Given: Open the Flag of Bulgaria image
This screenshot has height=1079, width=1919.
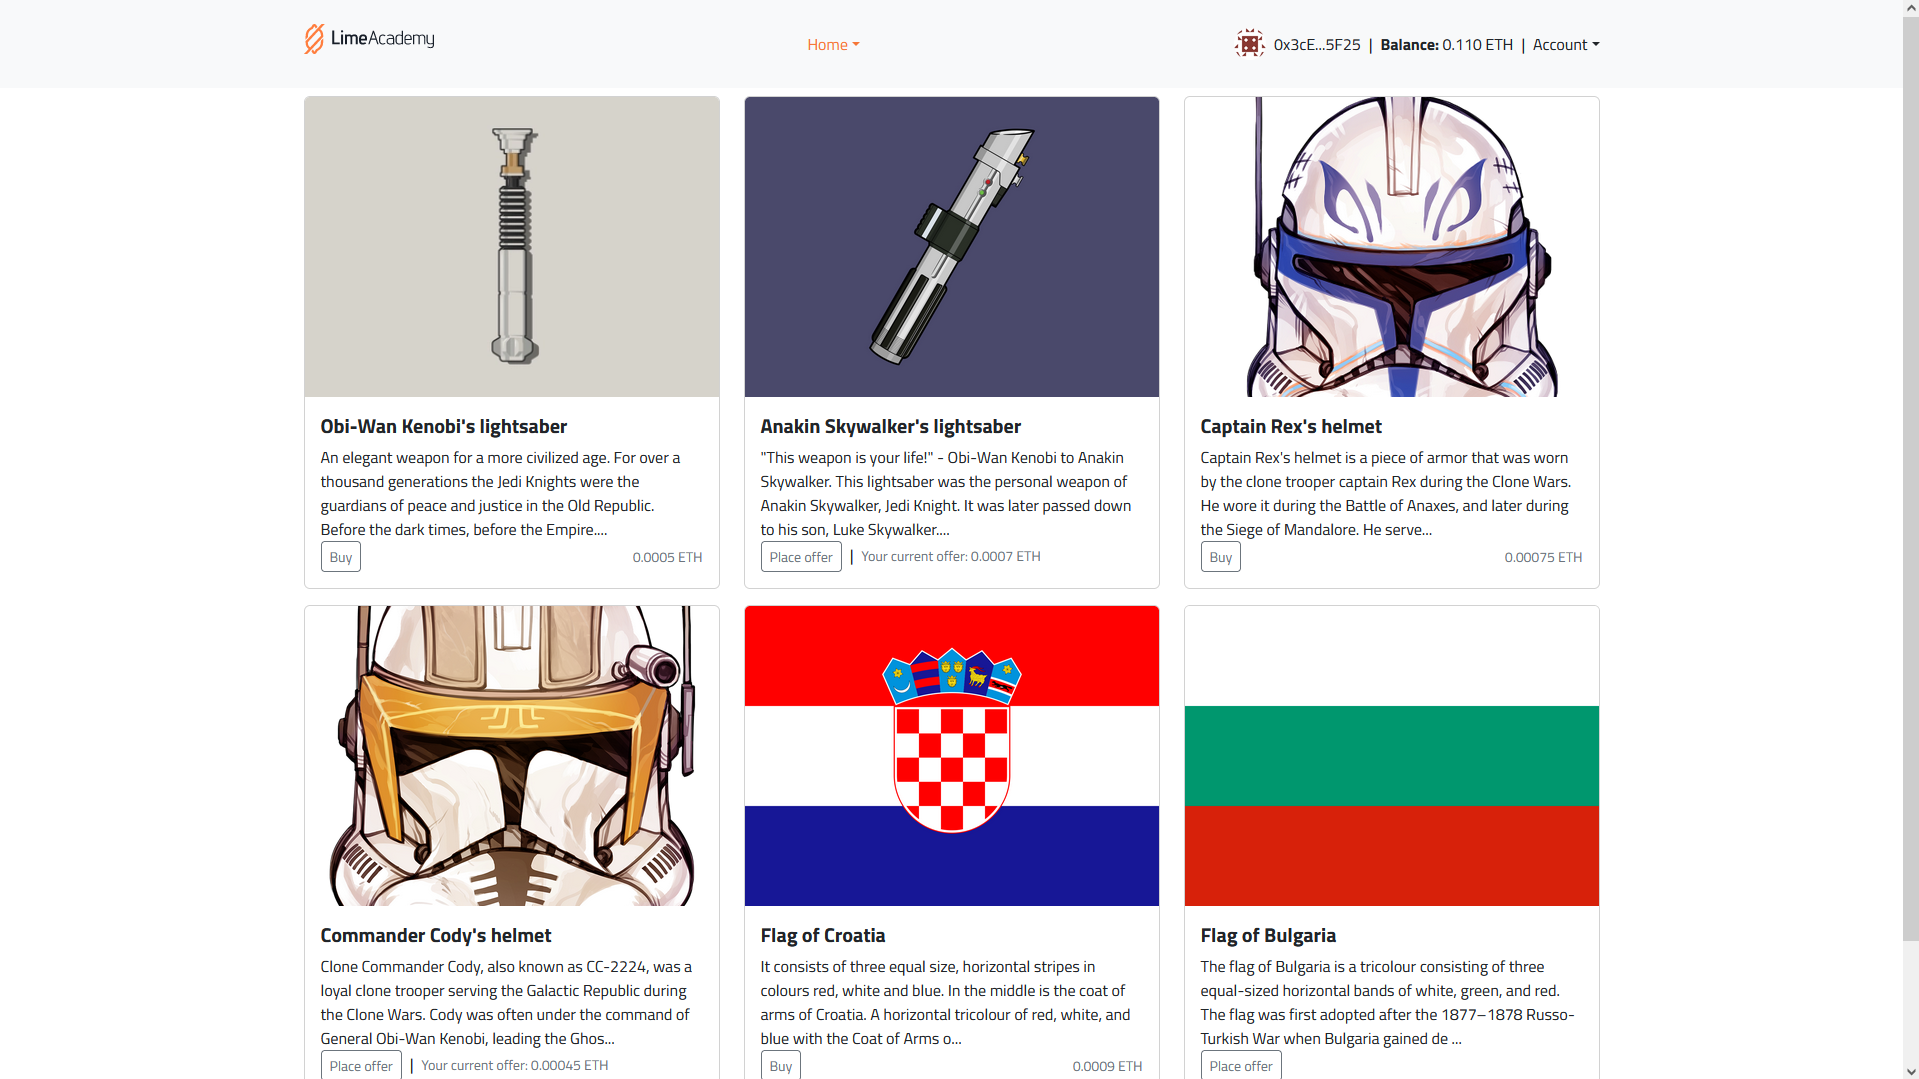Looking at the screenshot, I should (1392, 756).
